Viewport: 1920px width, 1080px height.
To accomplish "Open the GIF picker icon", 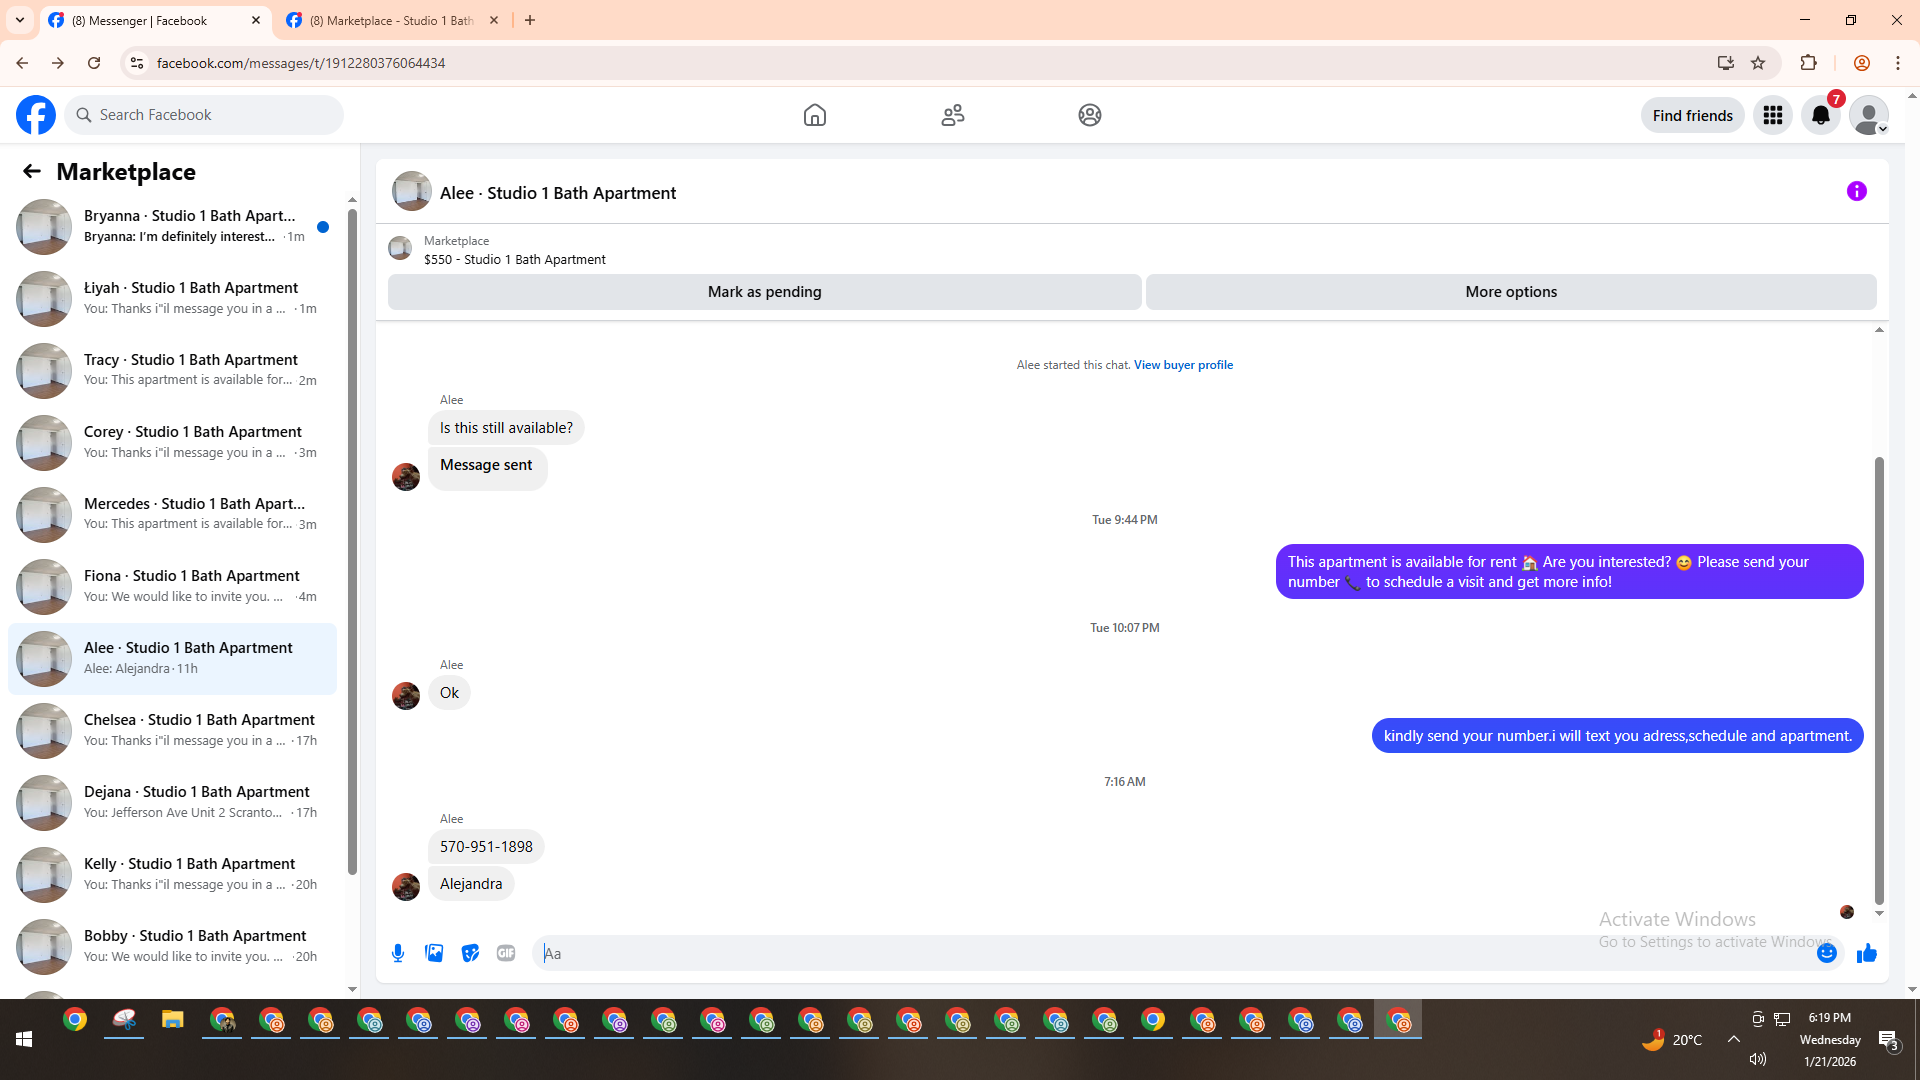I will pyautogui.click(x=506, y=953).
